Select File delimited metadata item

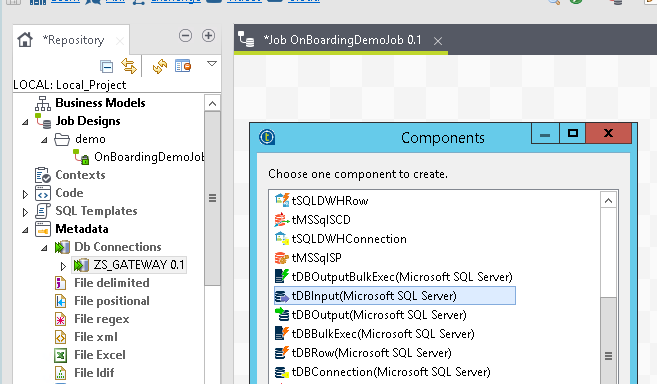pos(112,283)
